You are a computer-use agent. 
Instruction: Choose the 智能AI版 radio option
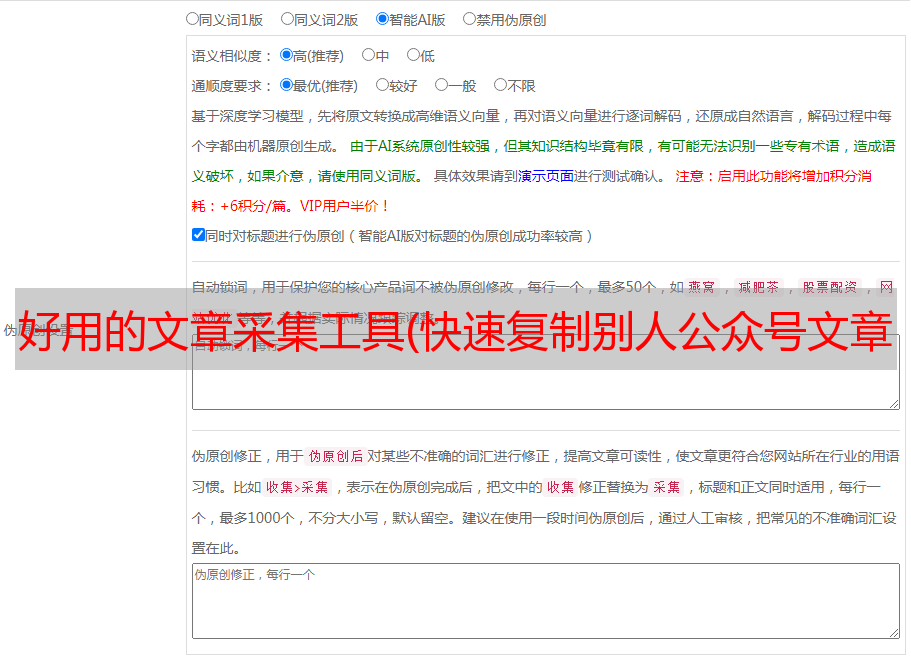point(382,19)
